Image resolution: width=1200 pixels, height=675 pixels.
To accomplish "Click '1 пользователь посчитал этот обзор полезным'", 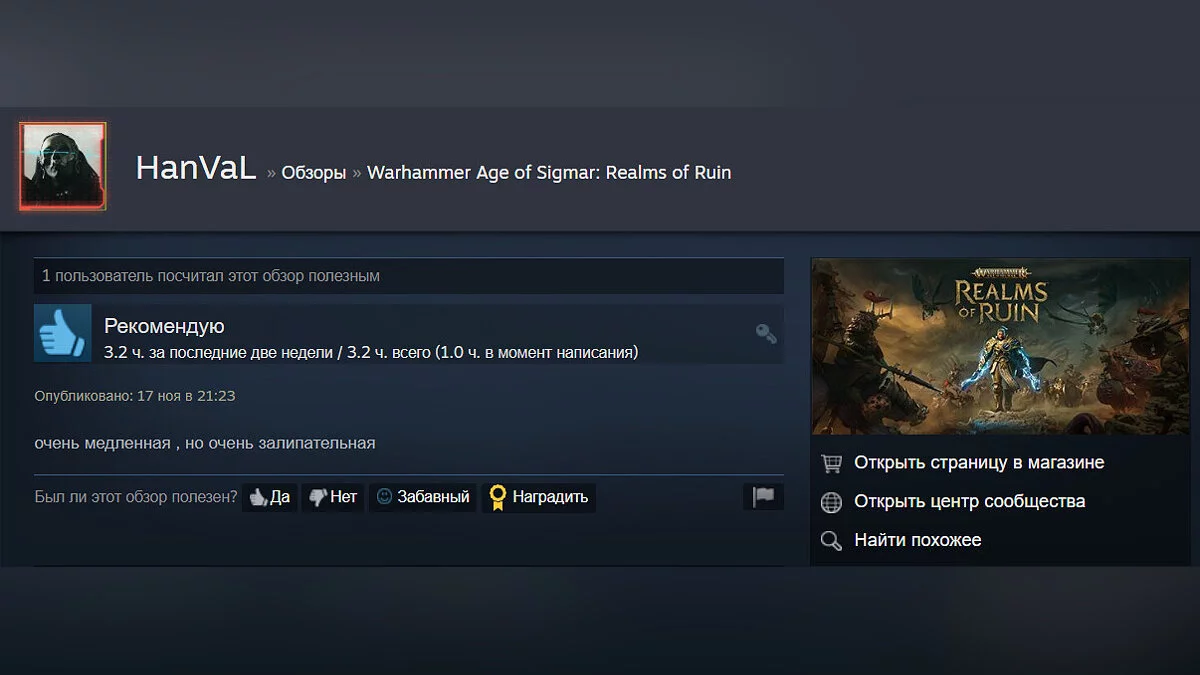I will click(211, 276).
